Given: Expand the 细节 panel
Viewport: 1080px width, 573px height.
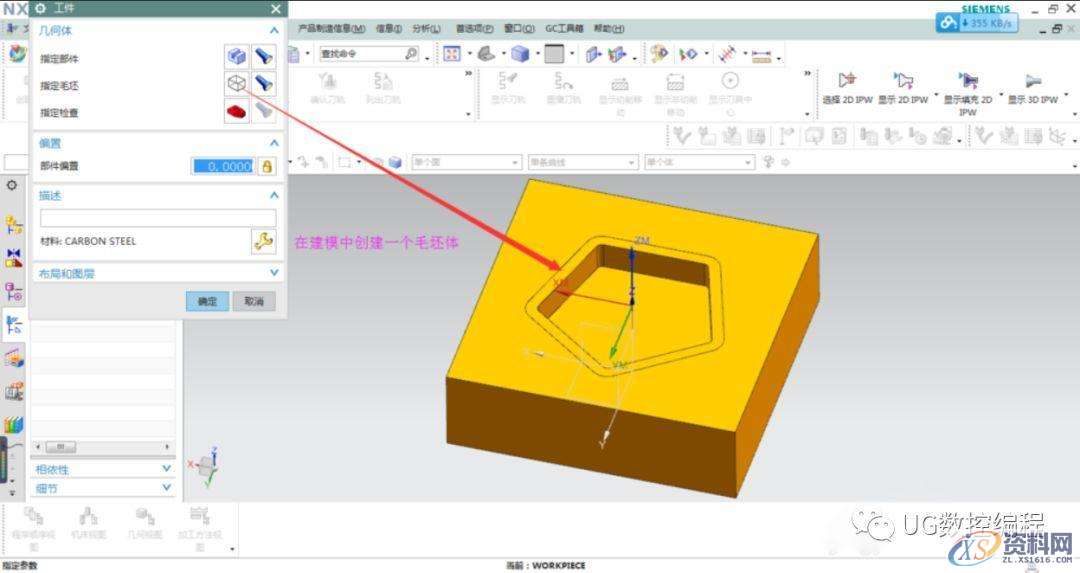Looking at the screenshot, I should point(167,487).
